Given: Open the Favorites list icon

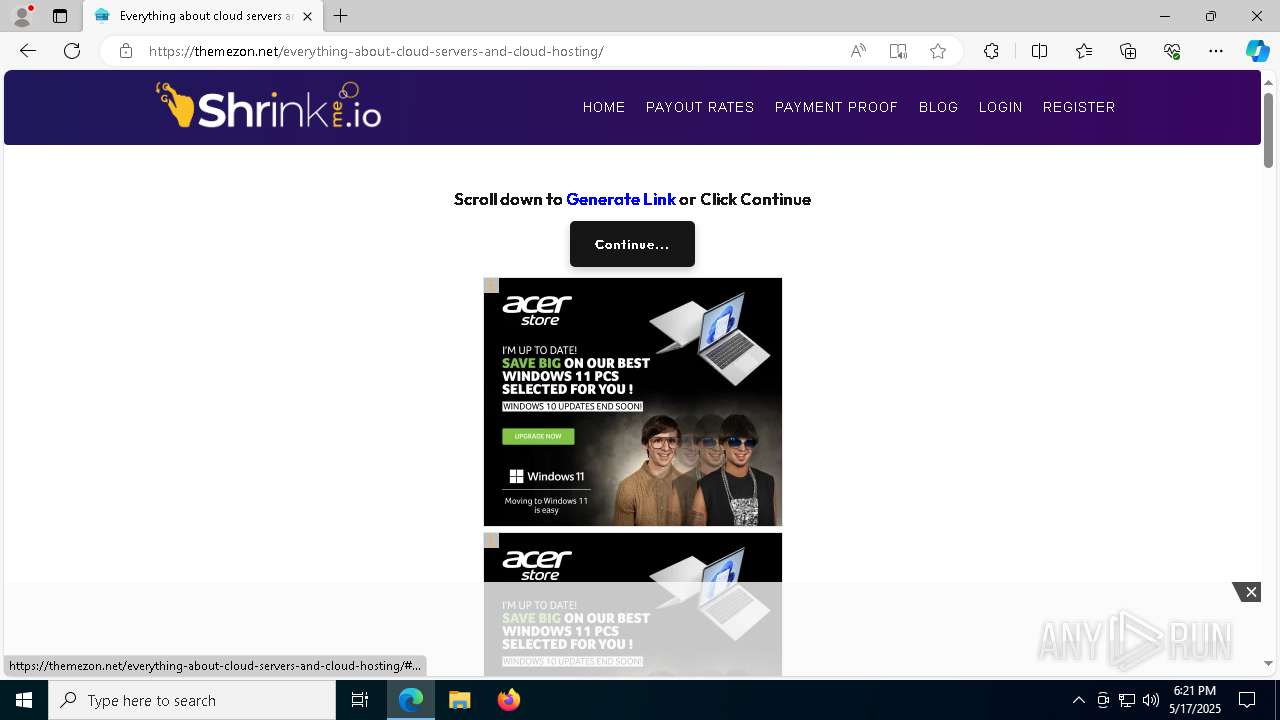Looking at the screenshot, I should (x=1084, y=51).
